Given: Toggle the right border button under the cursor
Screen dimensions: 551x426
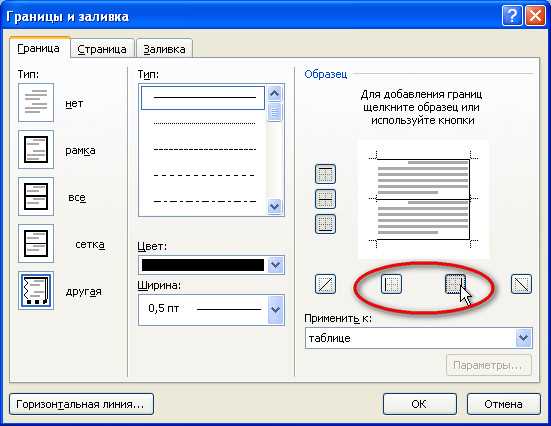Looking at the screenshot, I should 455,284.
